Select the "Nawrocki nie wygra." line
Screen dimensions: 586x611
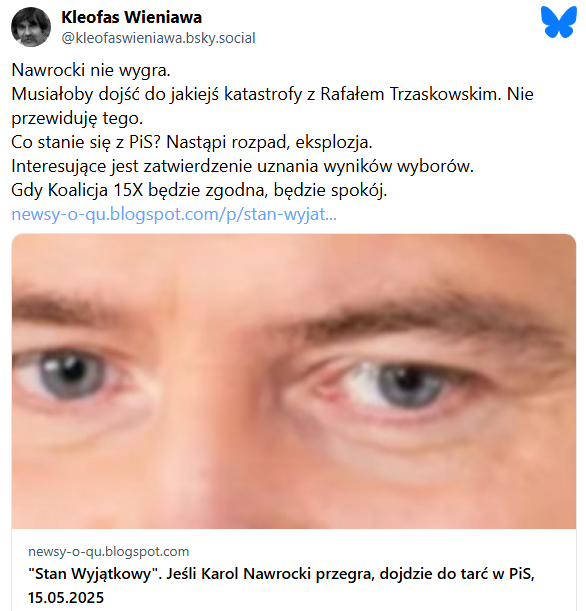tap(91, 70)
